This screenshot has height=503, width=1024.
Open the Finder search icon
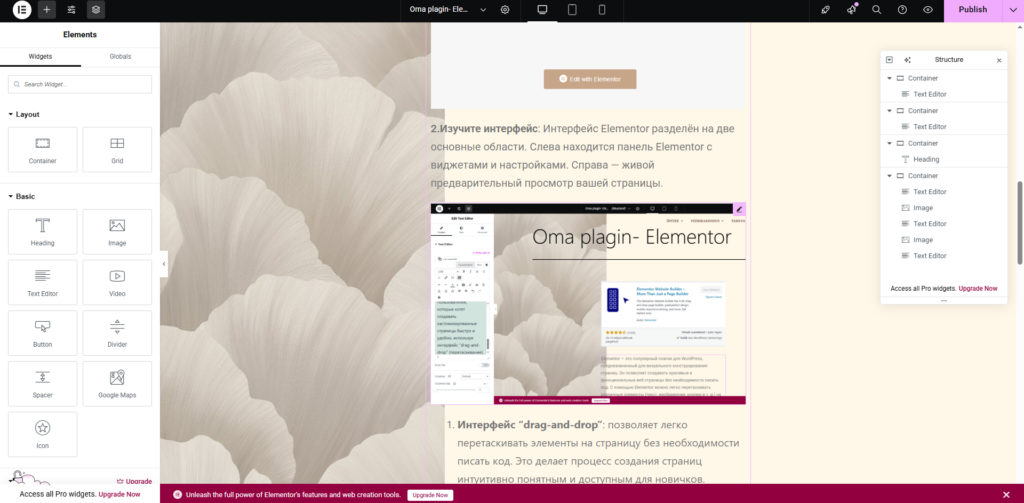click(x=876, y=10)
